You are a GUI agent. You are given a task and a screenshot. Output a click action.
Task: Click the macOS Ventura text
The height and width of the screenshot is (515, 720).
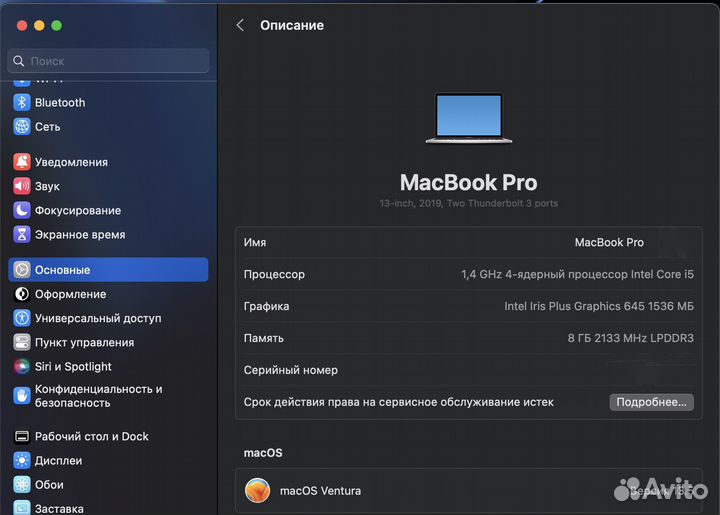(320, 491)
